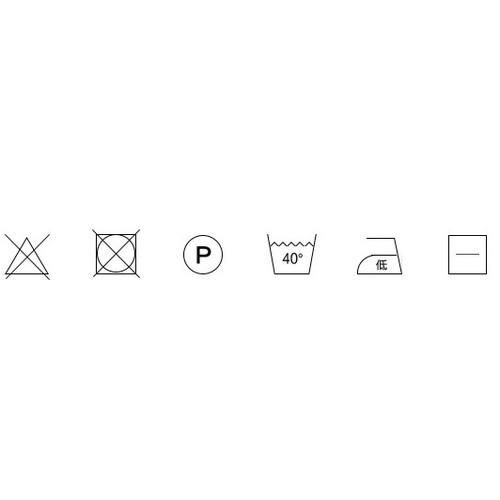Click the bottom edge of the dry-flat square

click(x=467, y=273)
